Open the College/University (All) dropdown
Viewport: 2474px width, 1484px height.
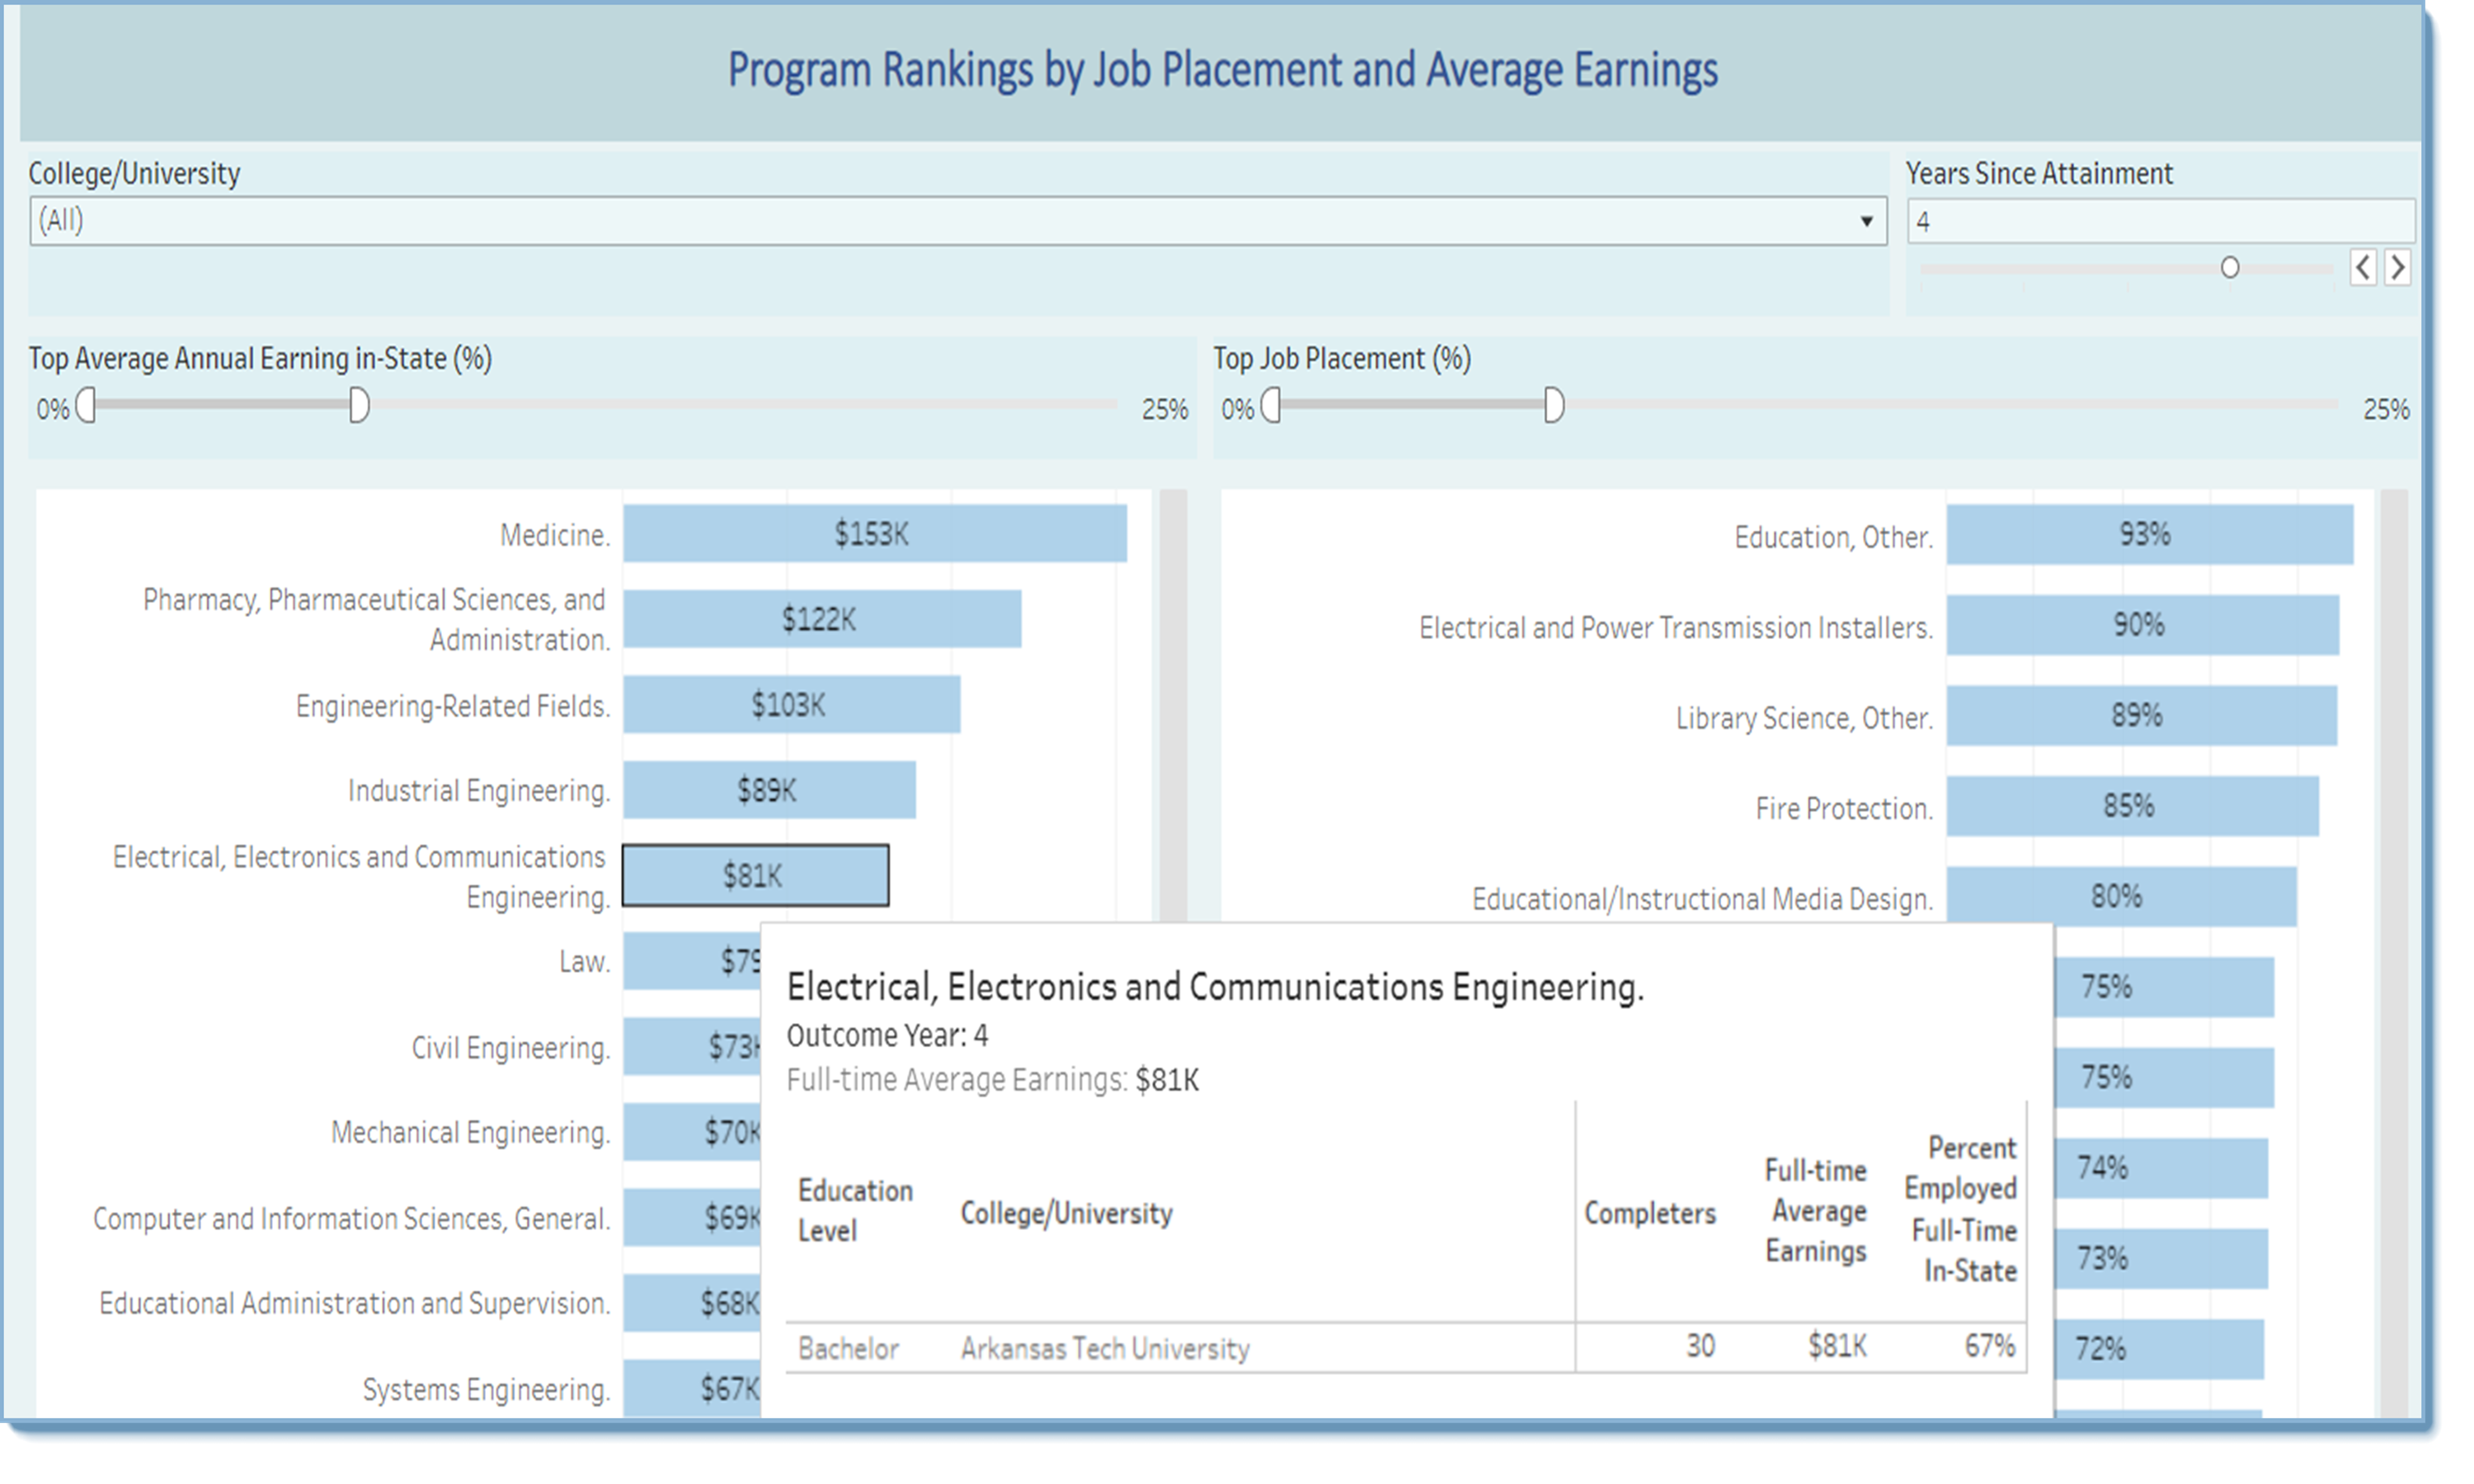(x=957, y=221)
